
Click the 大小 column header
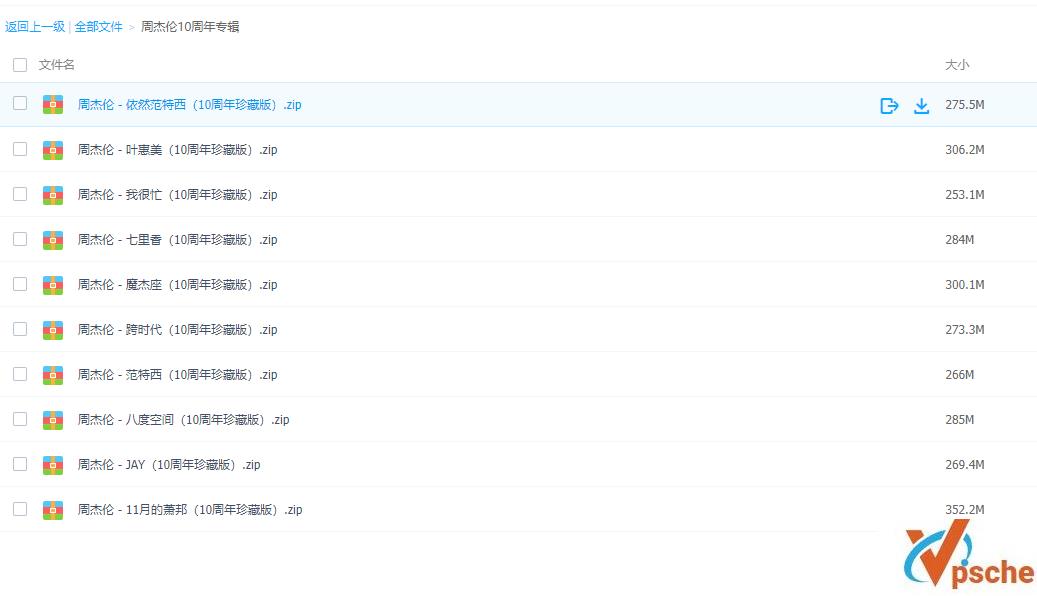955,64
